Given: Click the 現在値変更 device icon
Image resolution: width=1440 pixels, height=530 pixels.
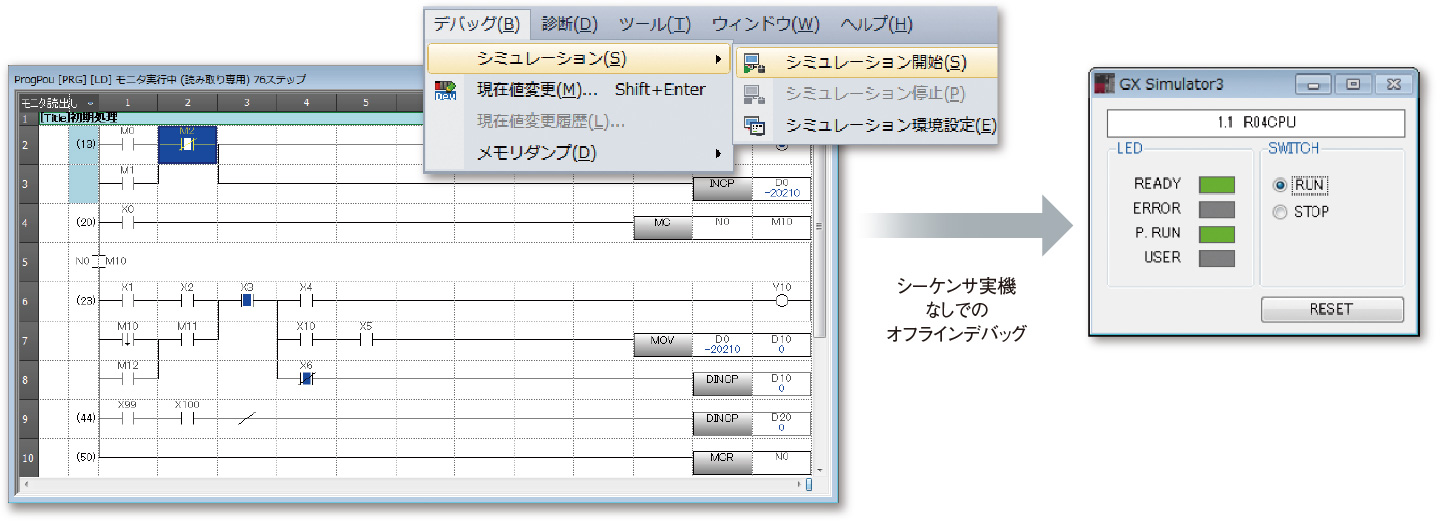Looking at the screenshot, I should coord(446,91).
